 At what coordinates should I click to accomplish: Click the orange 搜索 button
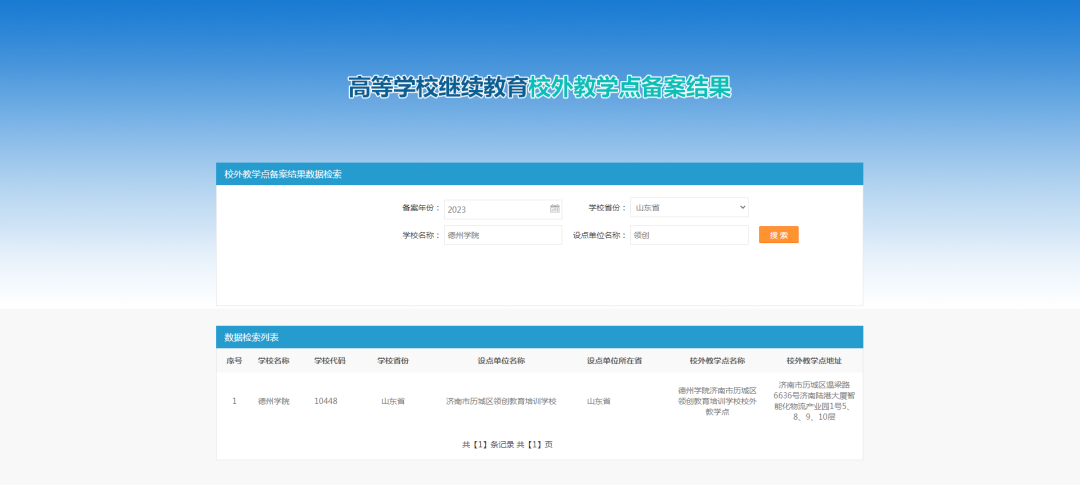click(778, 235)
